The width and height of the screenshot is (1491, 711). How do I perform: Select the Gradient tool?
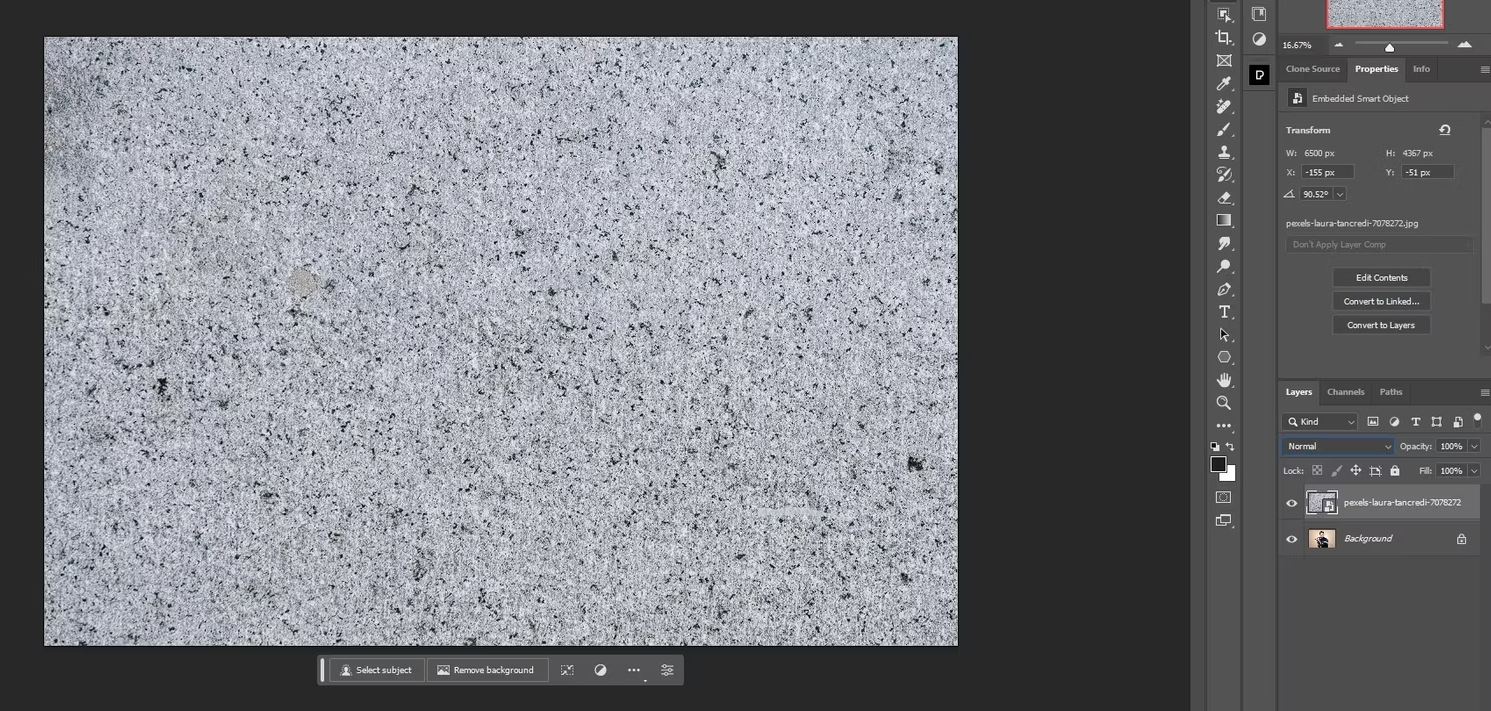point(1224,220)
